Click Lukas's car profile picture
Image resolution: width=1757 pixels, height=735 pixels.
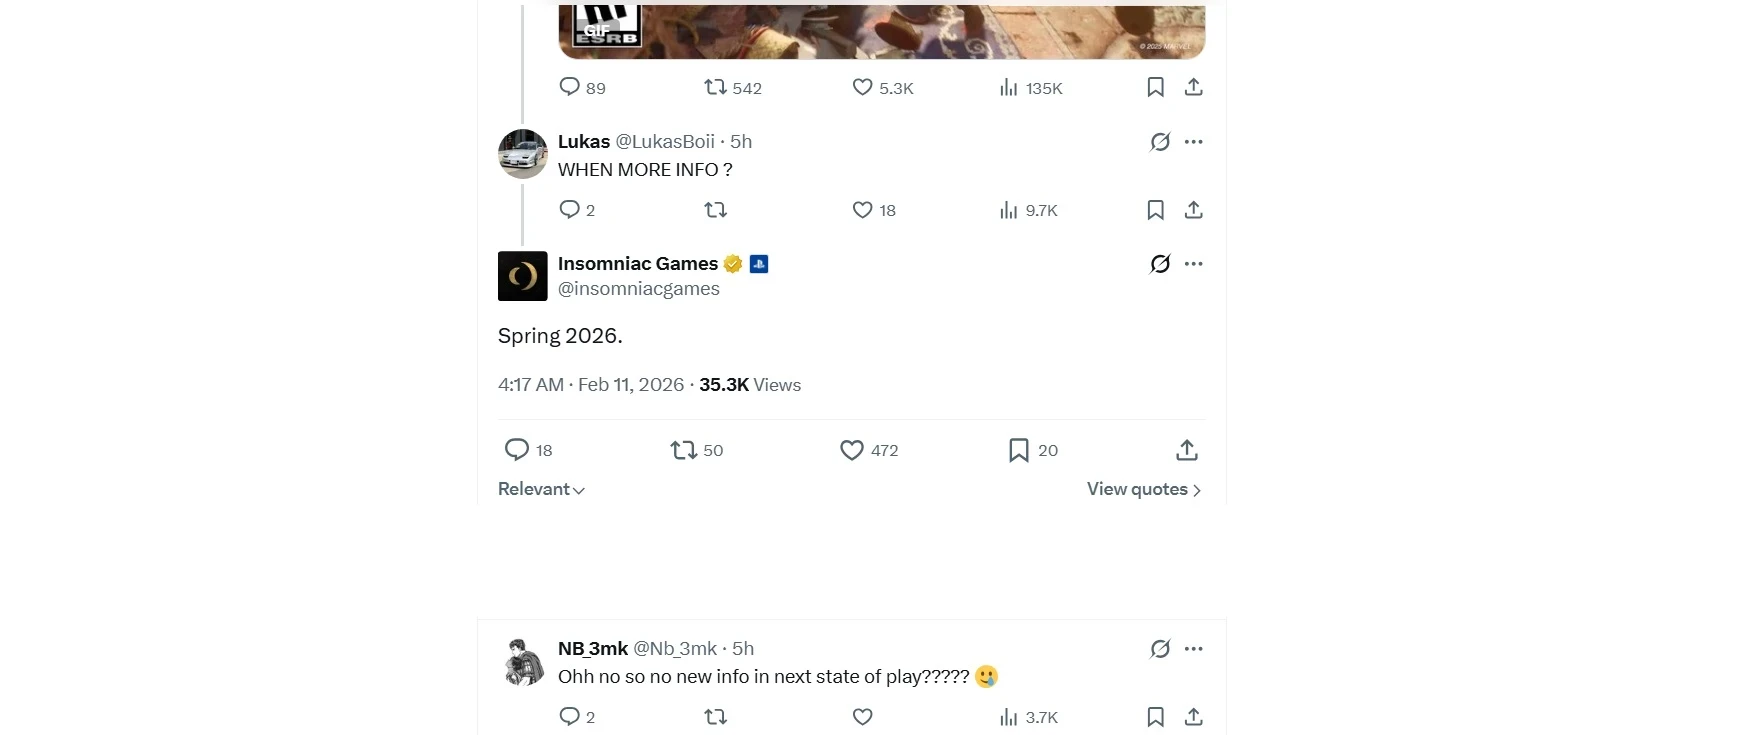click(x=522, y=154)
